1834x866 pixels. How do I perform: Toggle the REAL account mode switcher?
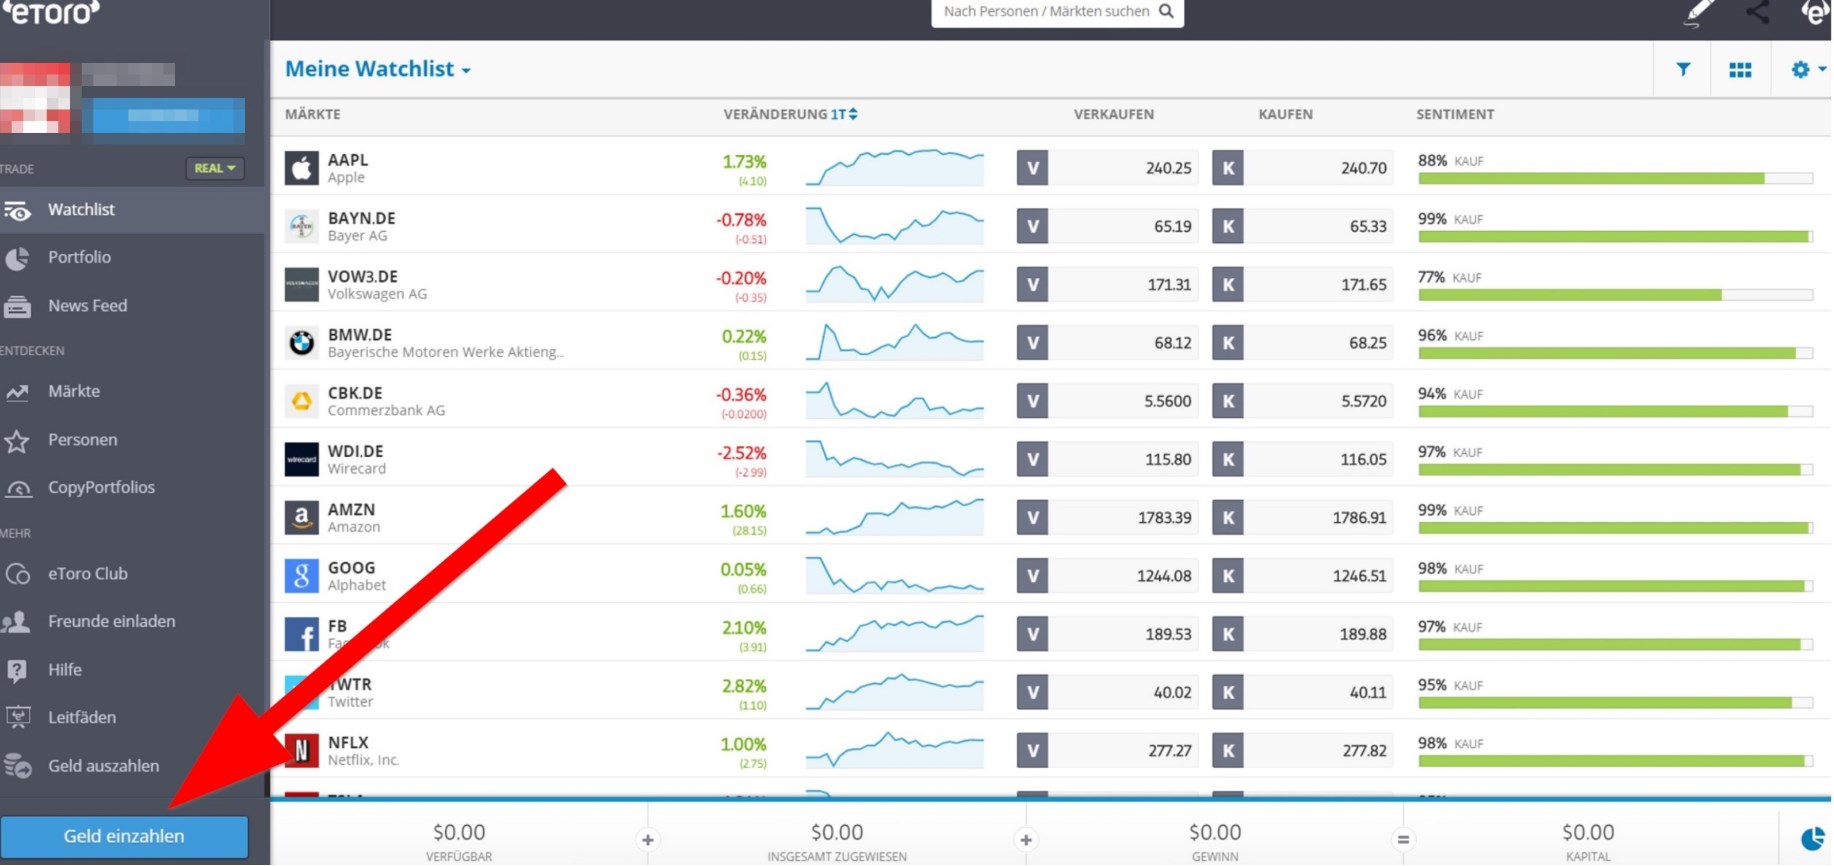pos(215,168)
